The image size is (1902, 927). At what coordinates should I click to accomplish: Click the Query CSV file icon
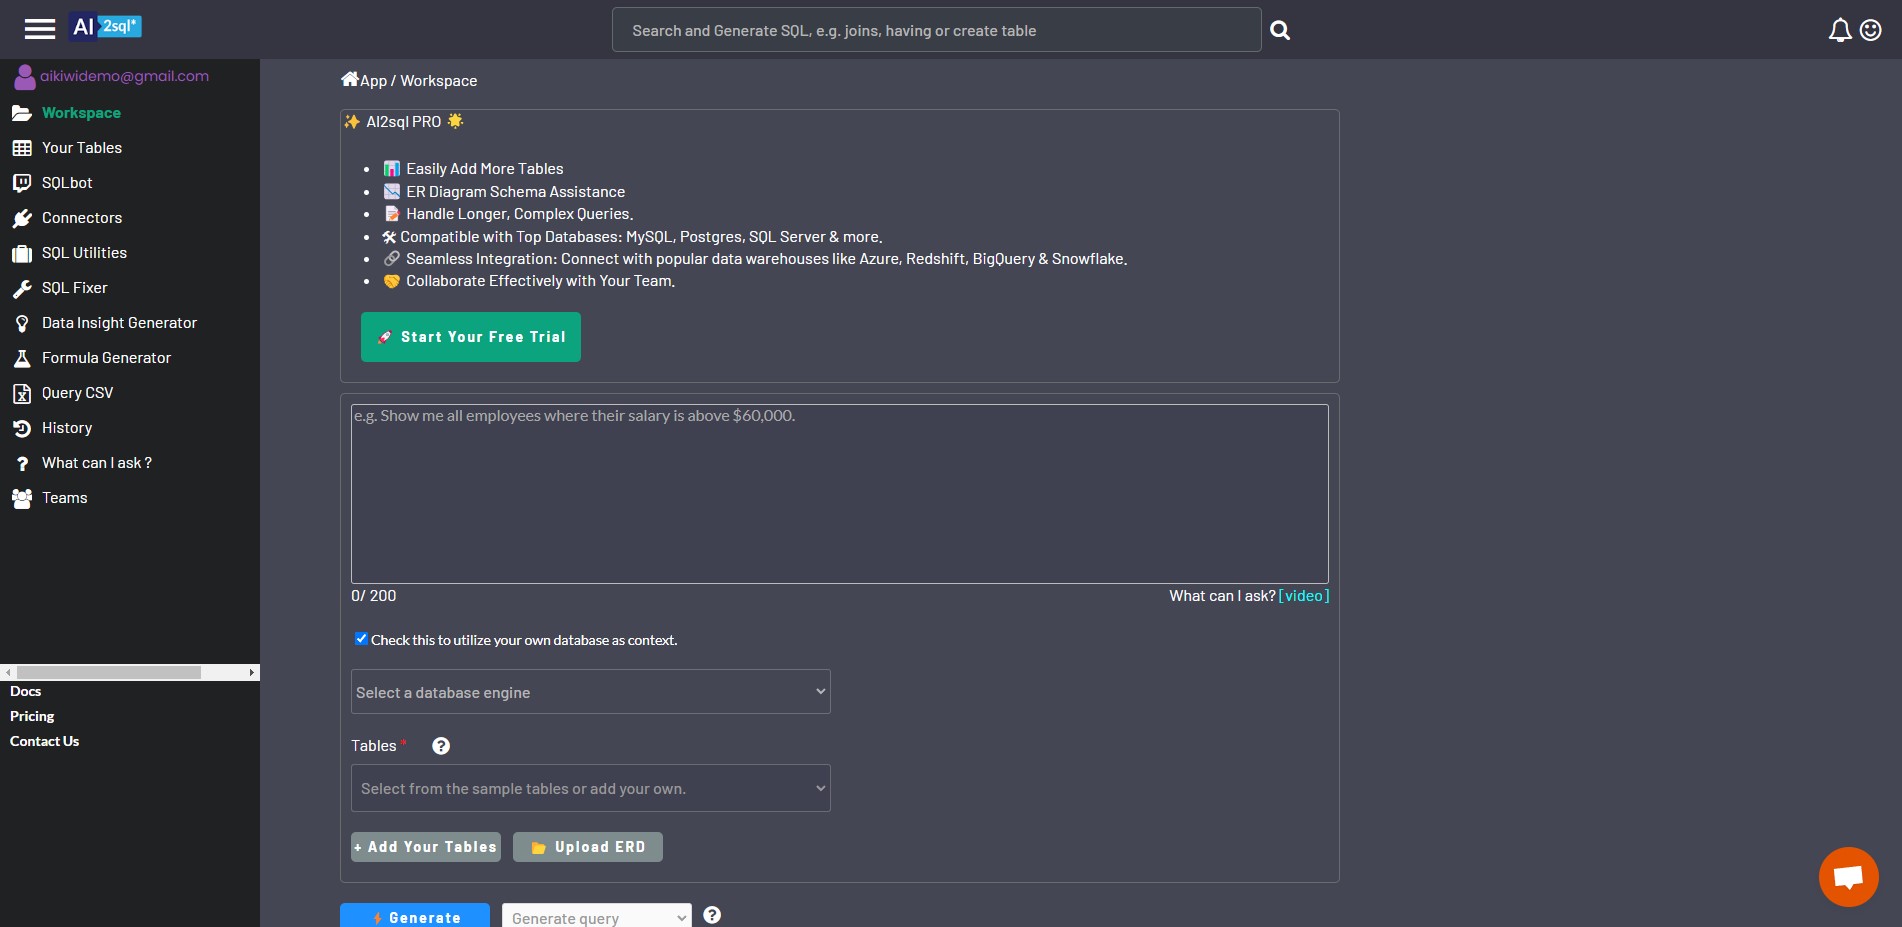coord(22,394)
